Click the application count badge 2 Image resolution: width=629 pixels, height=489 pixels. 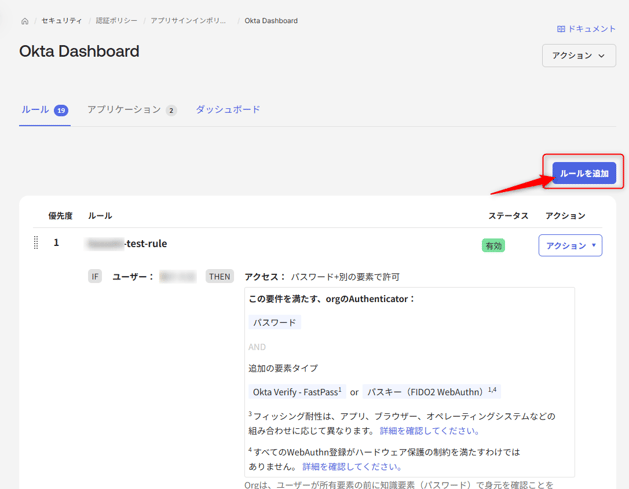[171, 110]
